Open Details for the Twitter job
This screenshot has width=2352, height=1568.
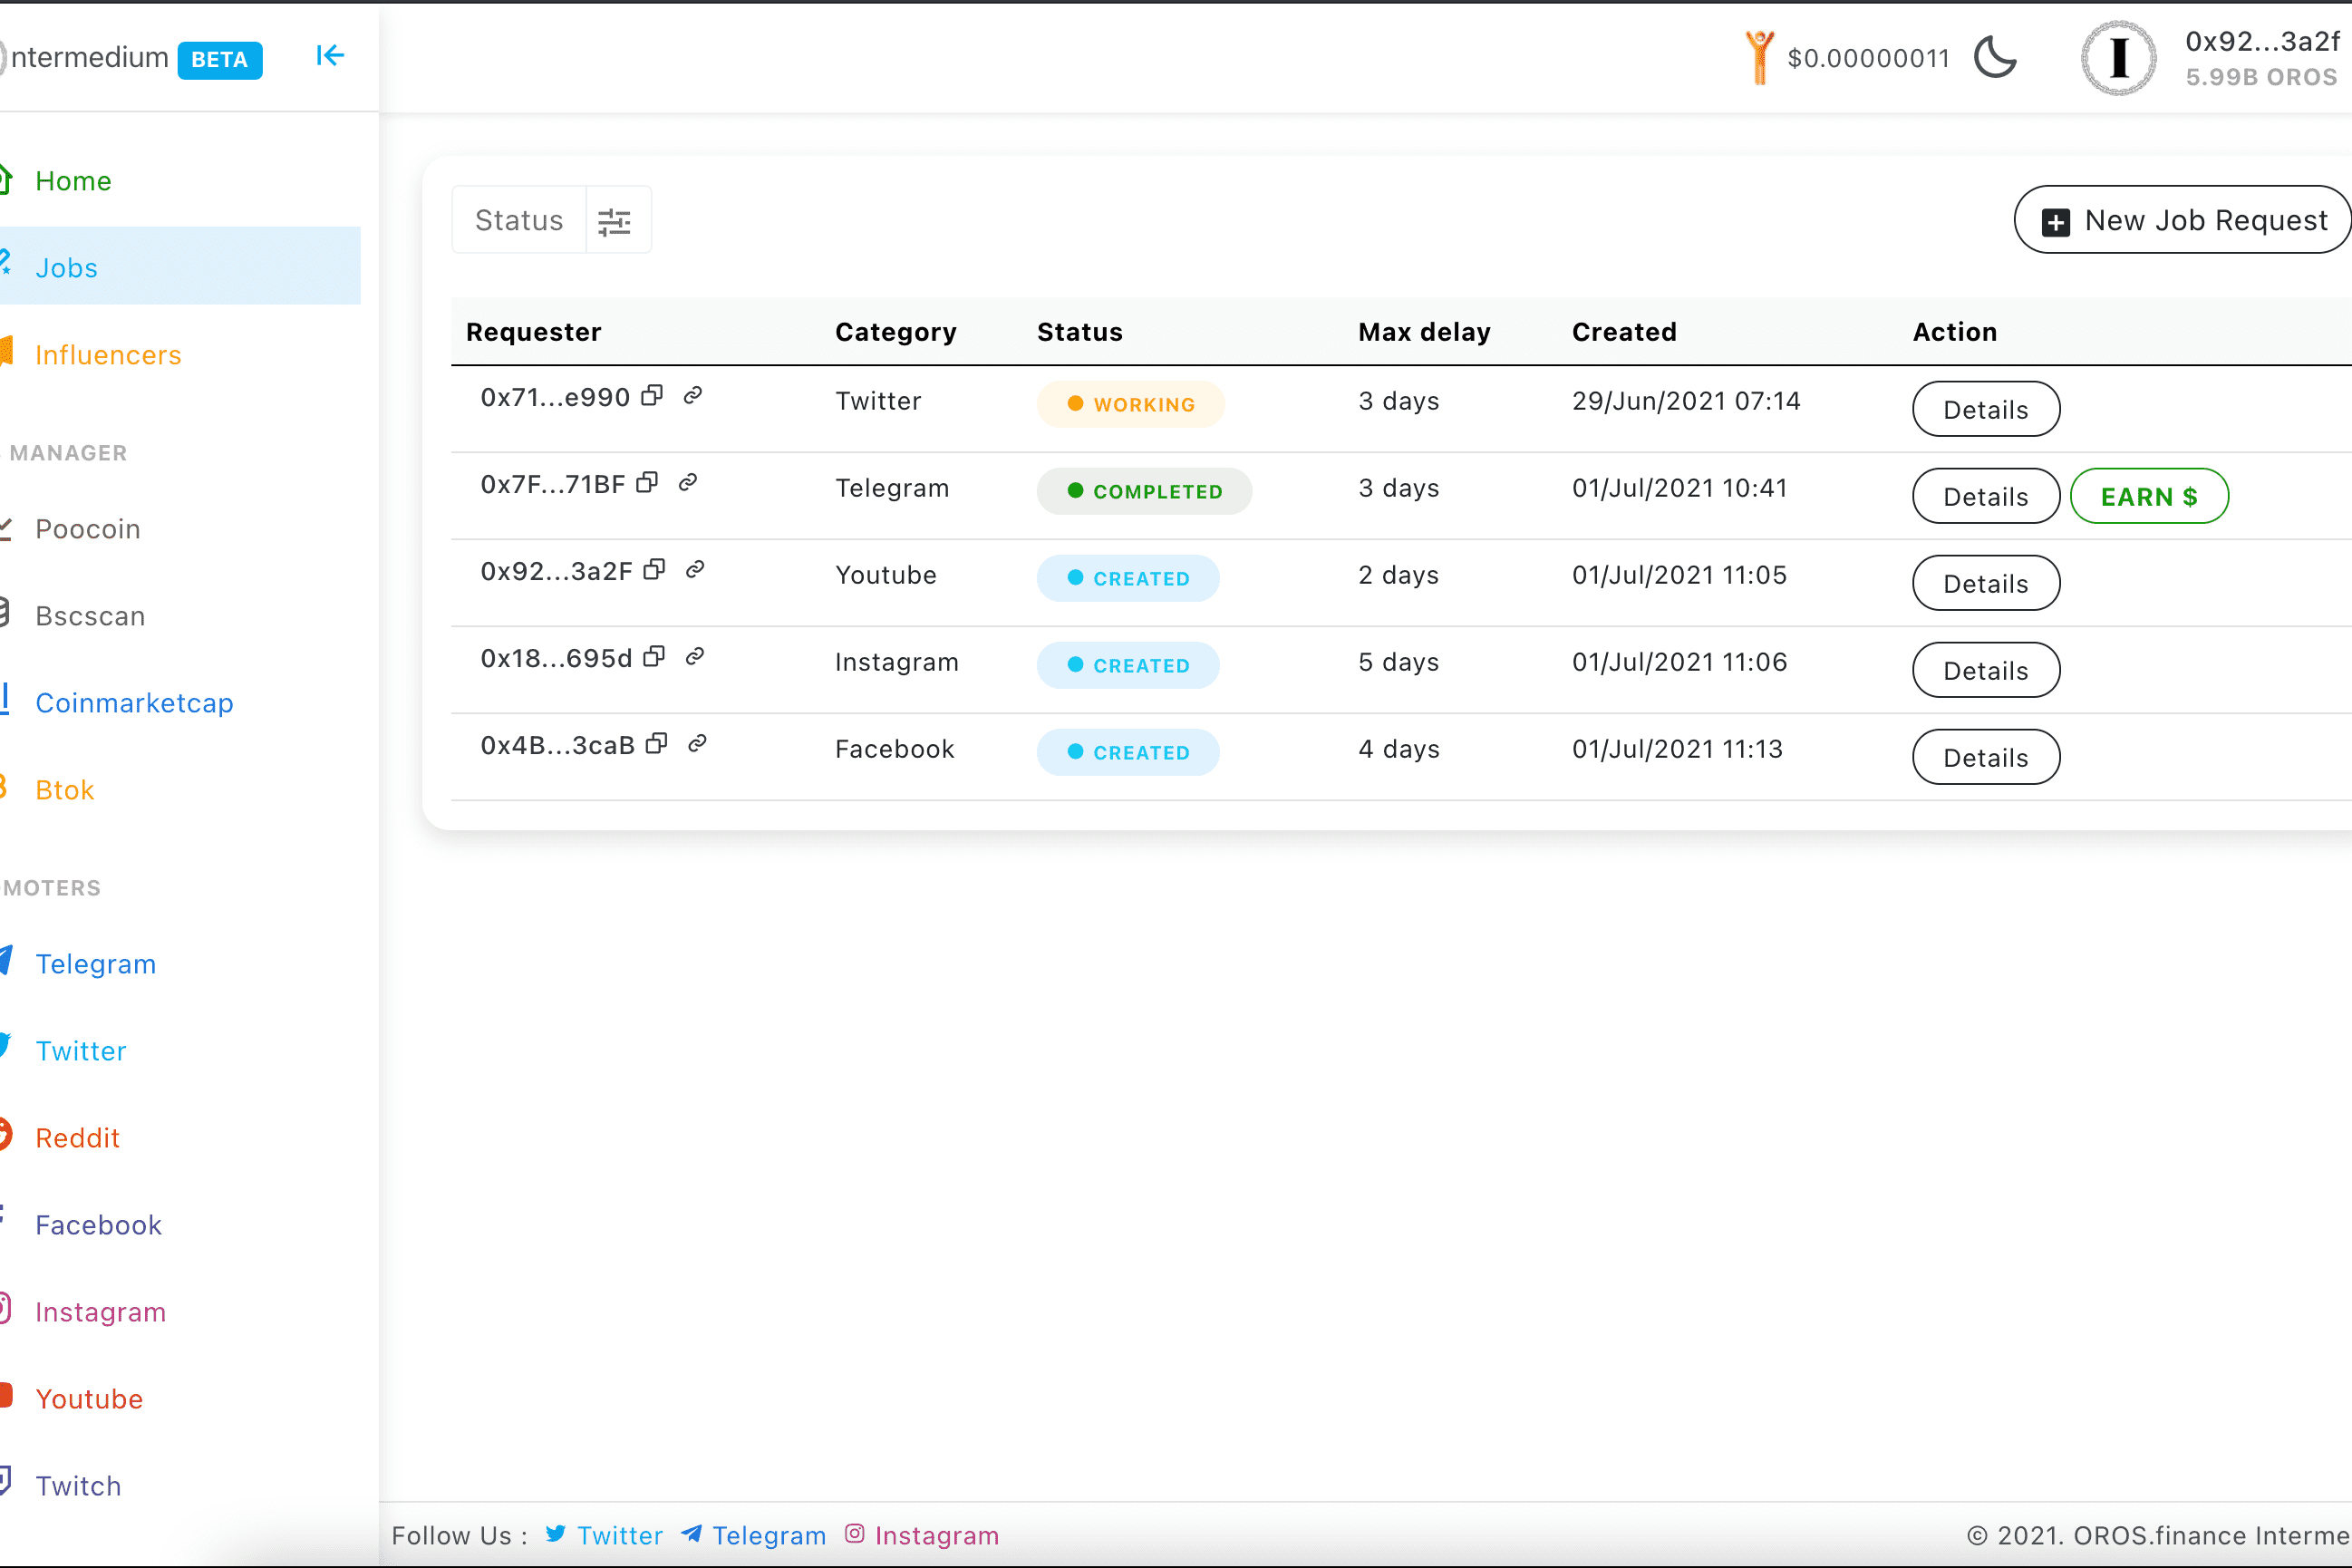[x=1985, y=410]
